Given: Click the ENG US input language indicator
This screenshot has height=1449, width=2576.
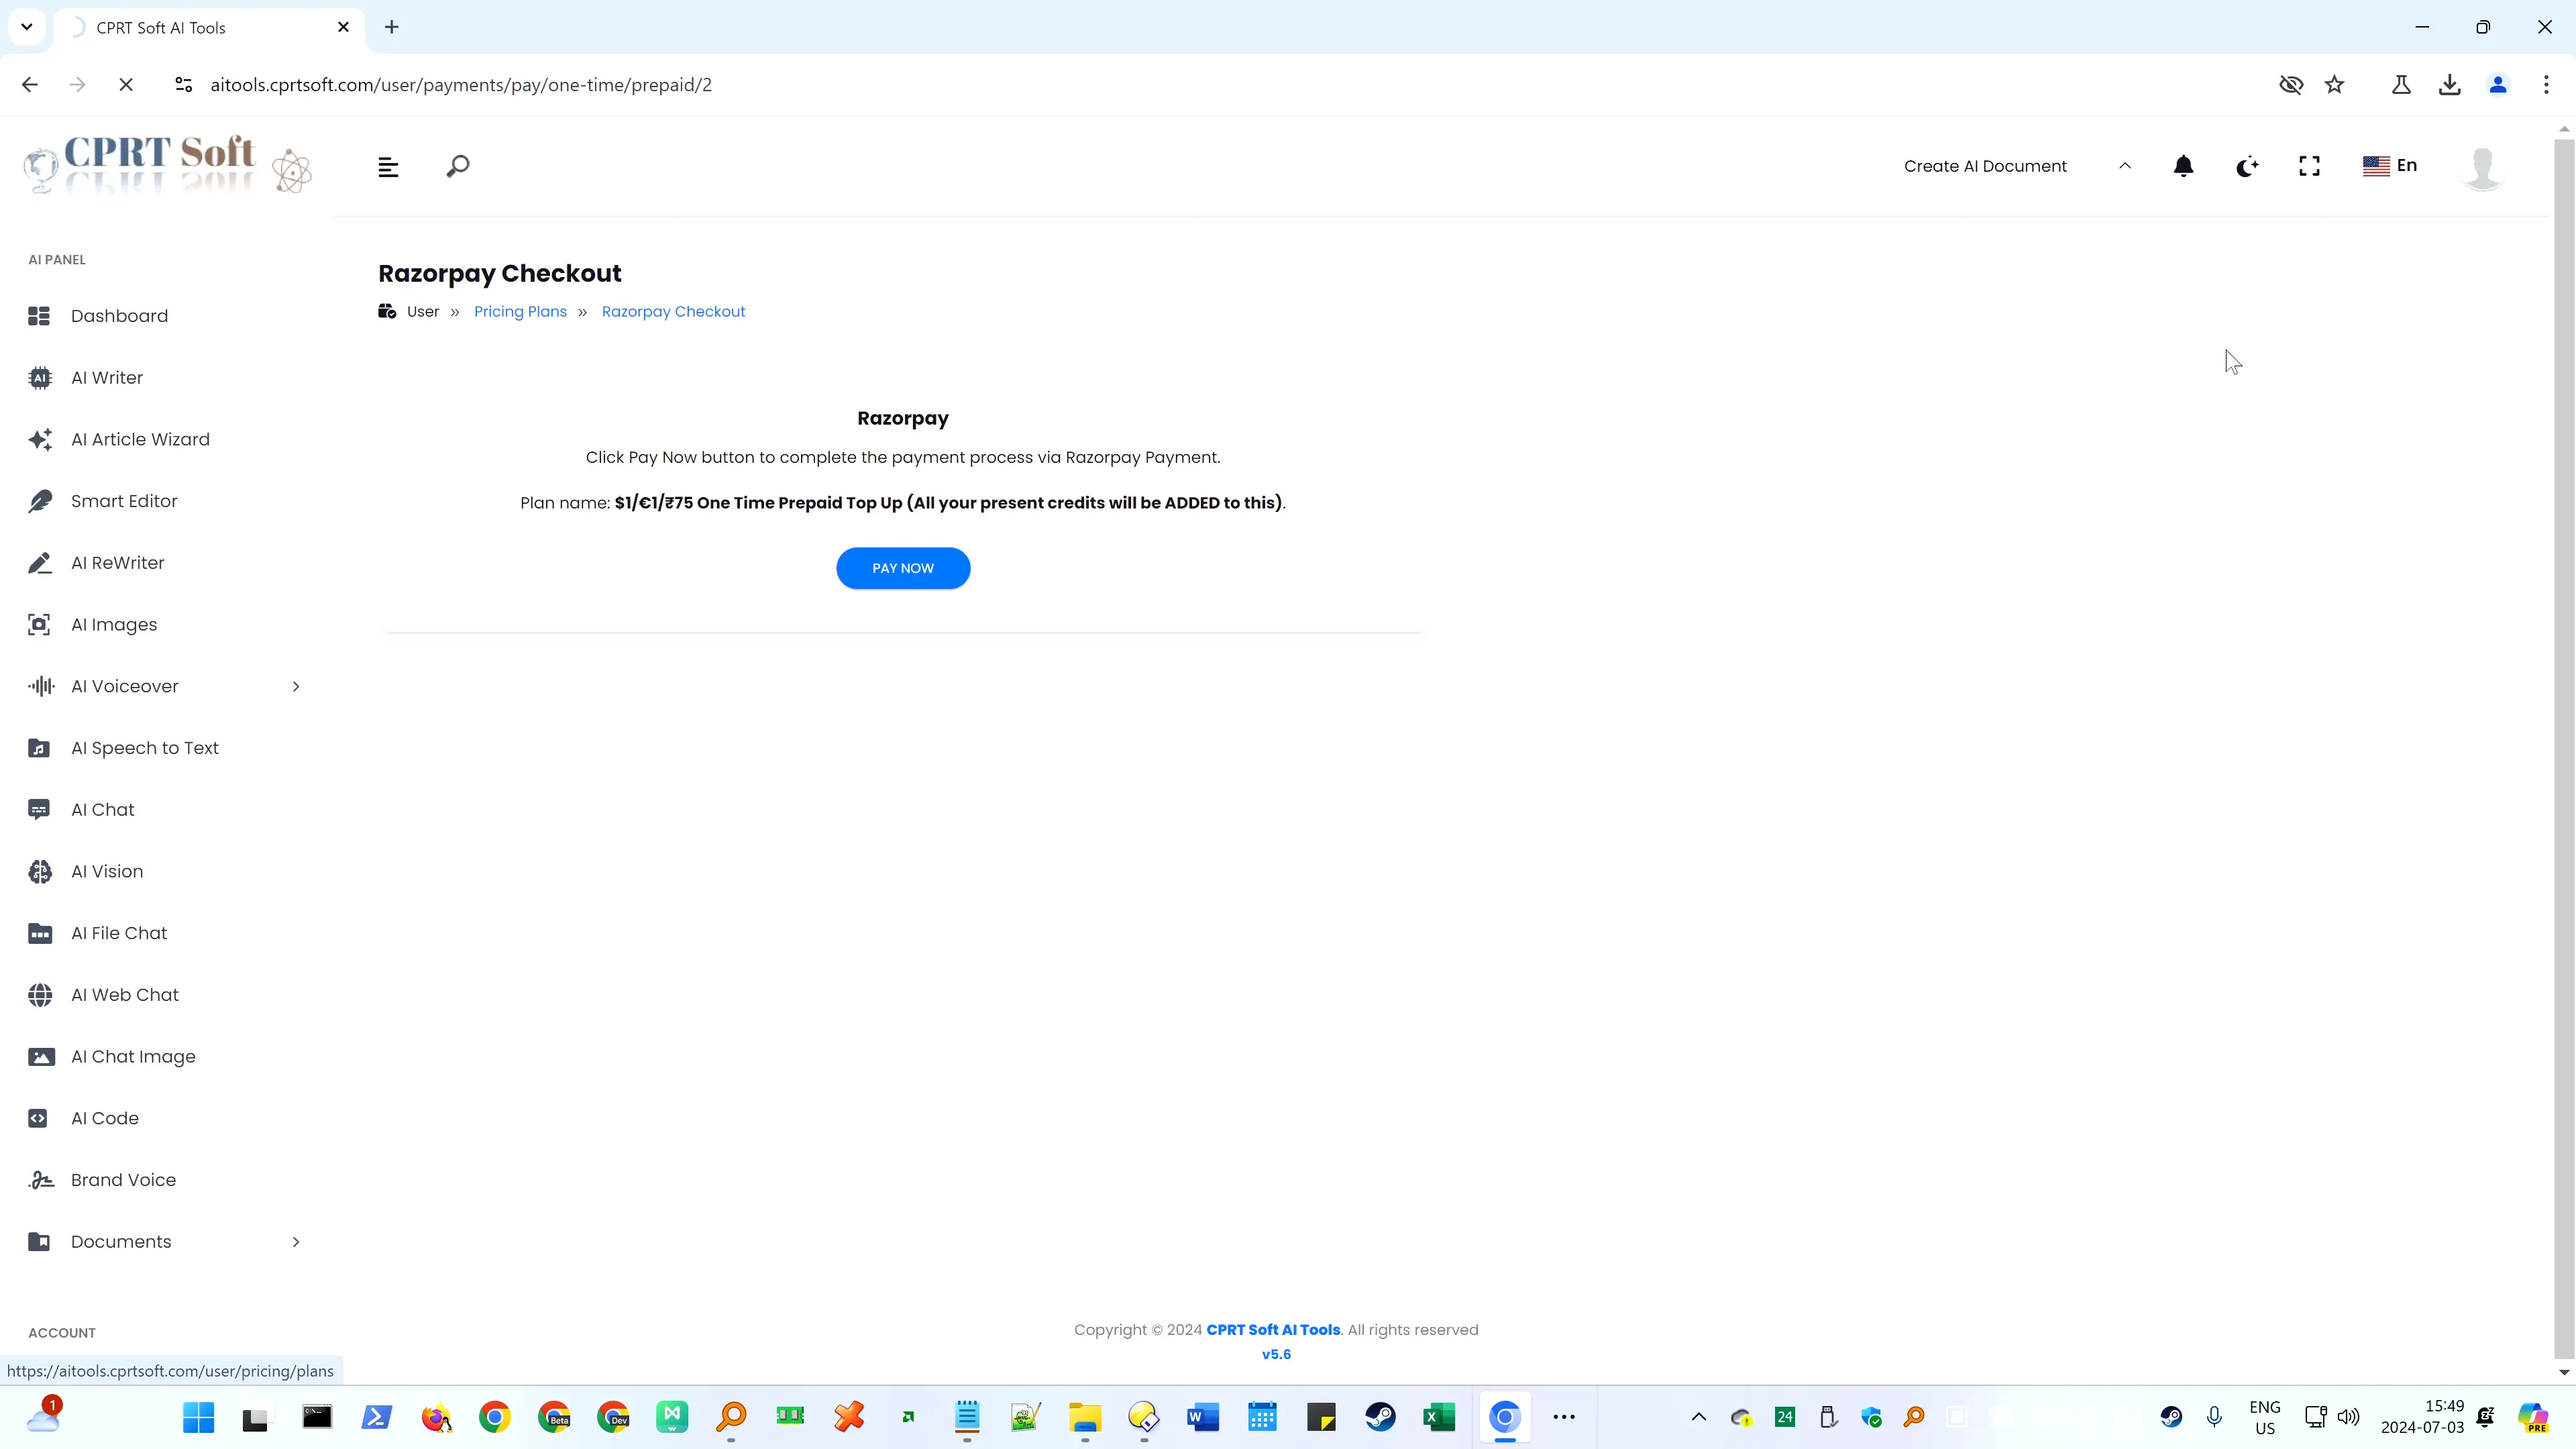Looking at the screenshot, I should point(2265,1417).
